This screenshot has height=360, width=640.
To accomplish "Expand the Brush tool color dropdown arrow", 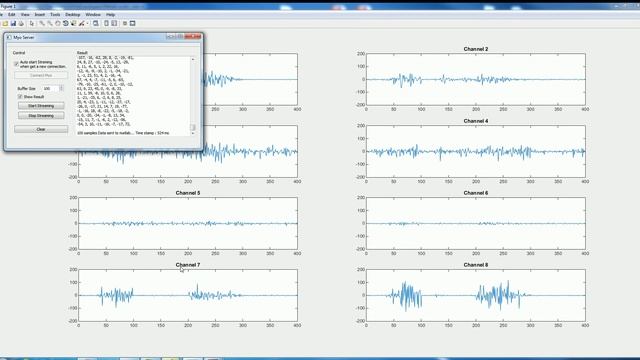I will click(x=87, y=24).
